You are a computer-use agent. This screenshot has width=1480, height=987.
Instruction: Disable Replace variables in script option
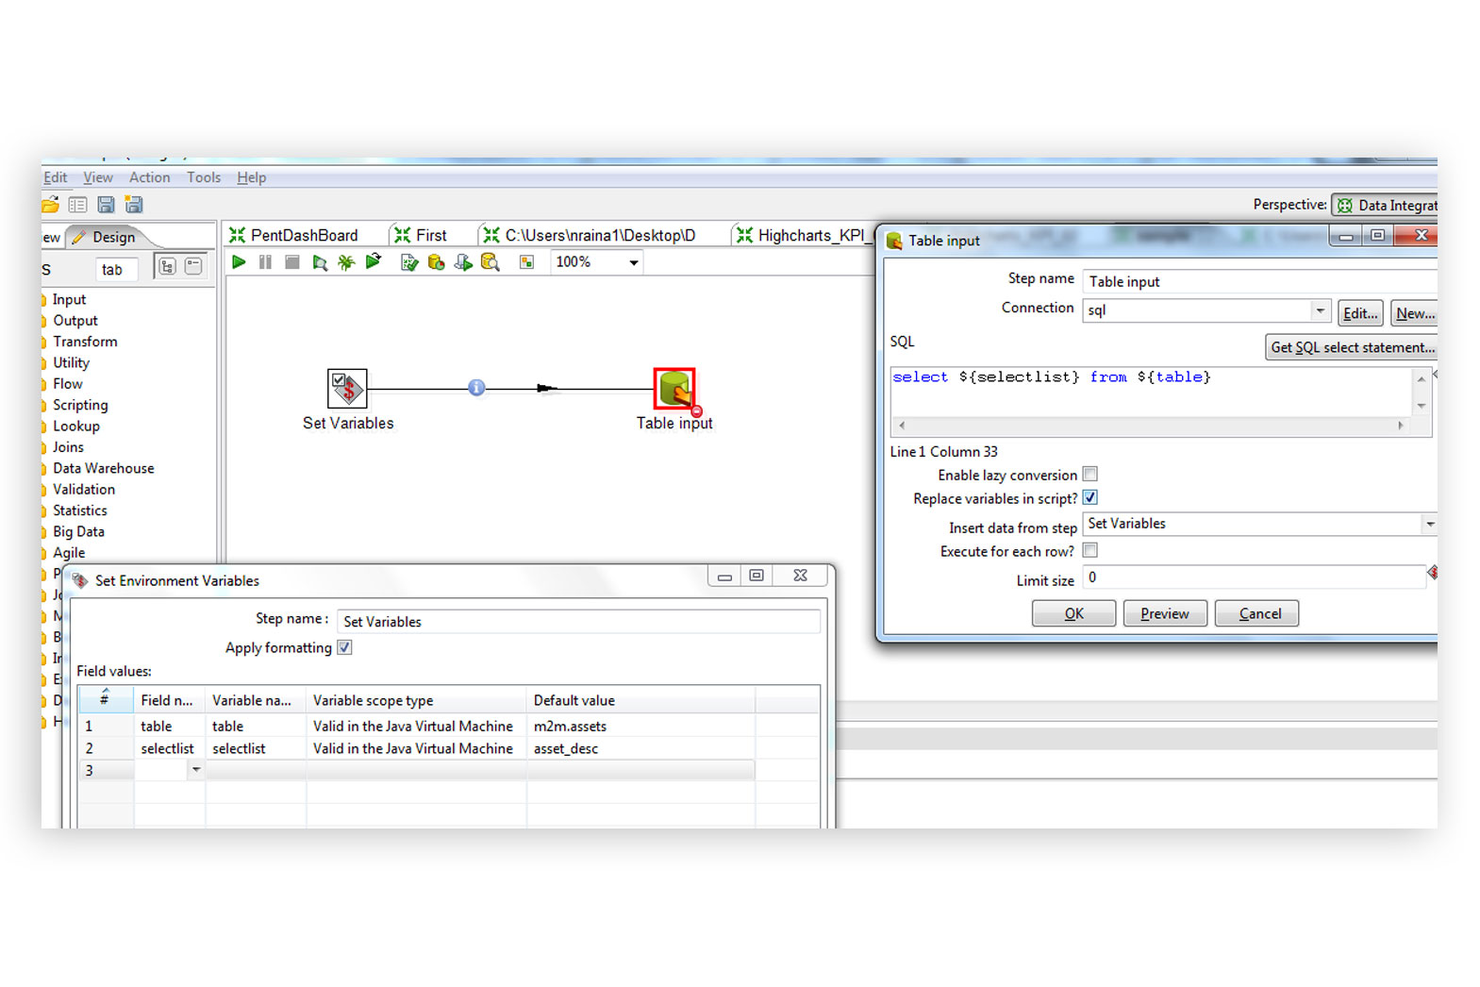(x=1089, y=497)
